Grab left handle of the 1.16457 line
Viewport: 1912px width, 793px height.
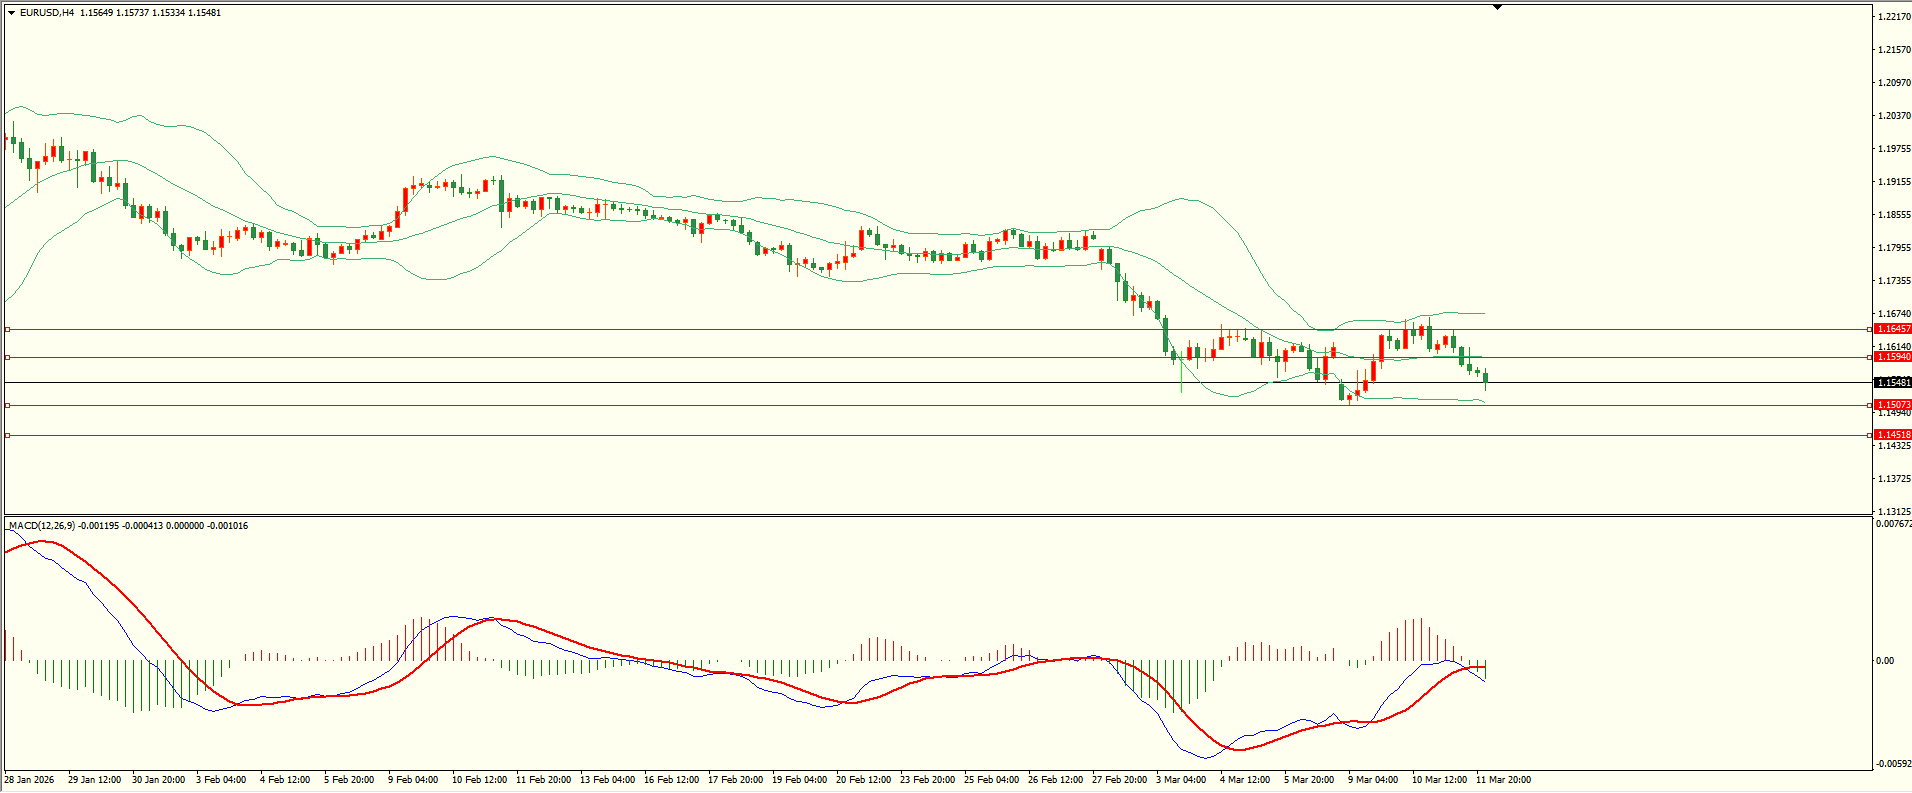click(8, 329)
